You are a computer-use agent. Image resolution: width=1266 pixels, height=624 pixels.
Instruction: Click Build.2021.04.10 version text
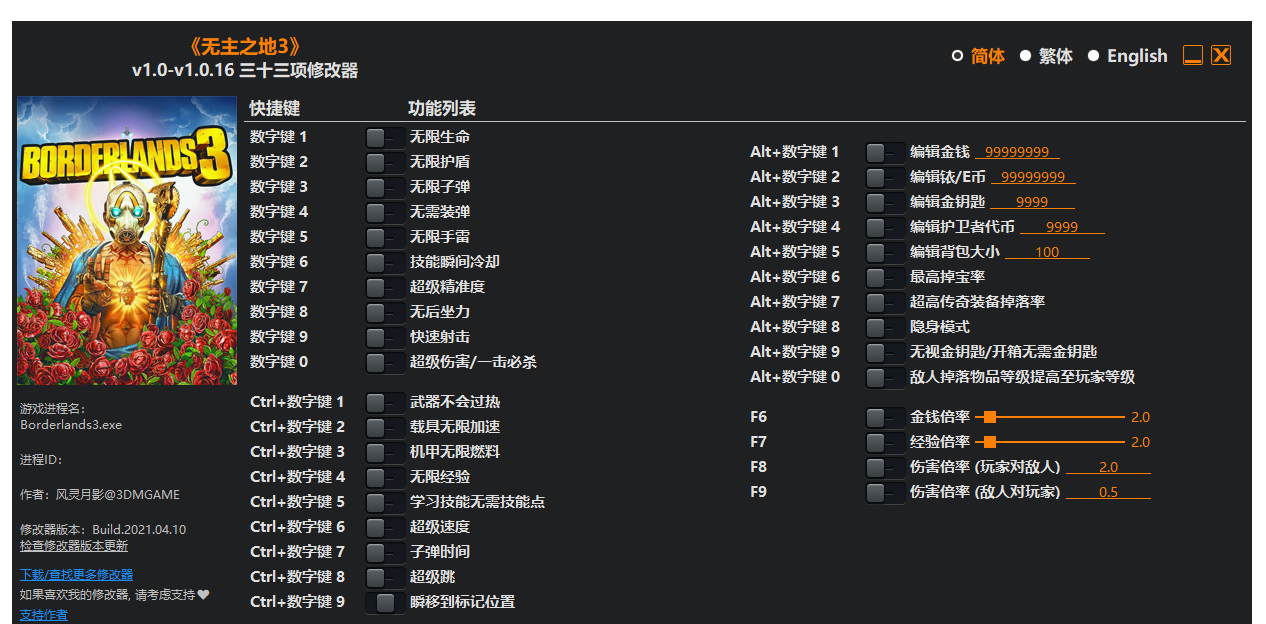[139, 529]
